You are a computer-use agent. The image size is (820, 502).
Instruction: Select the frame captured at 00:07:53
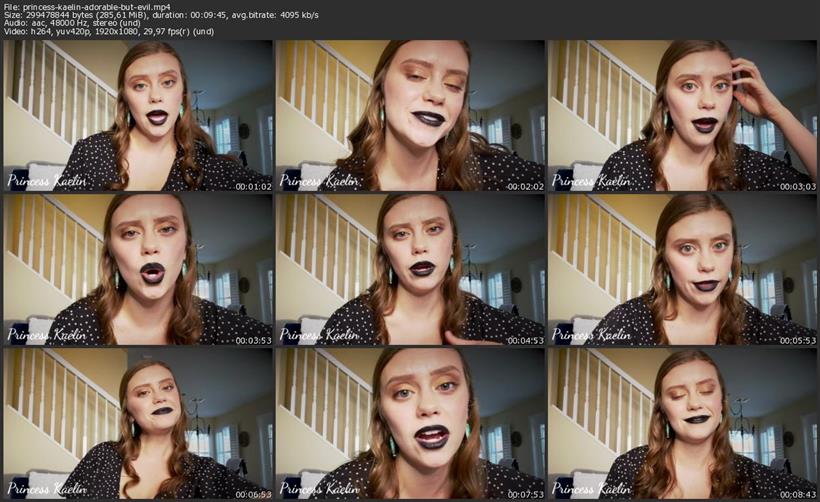[410, 423]
